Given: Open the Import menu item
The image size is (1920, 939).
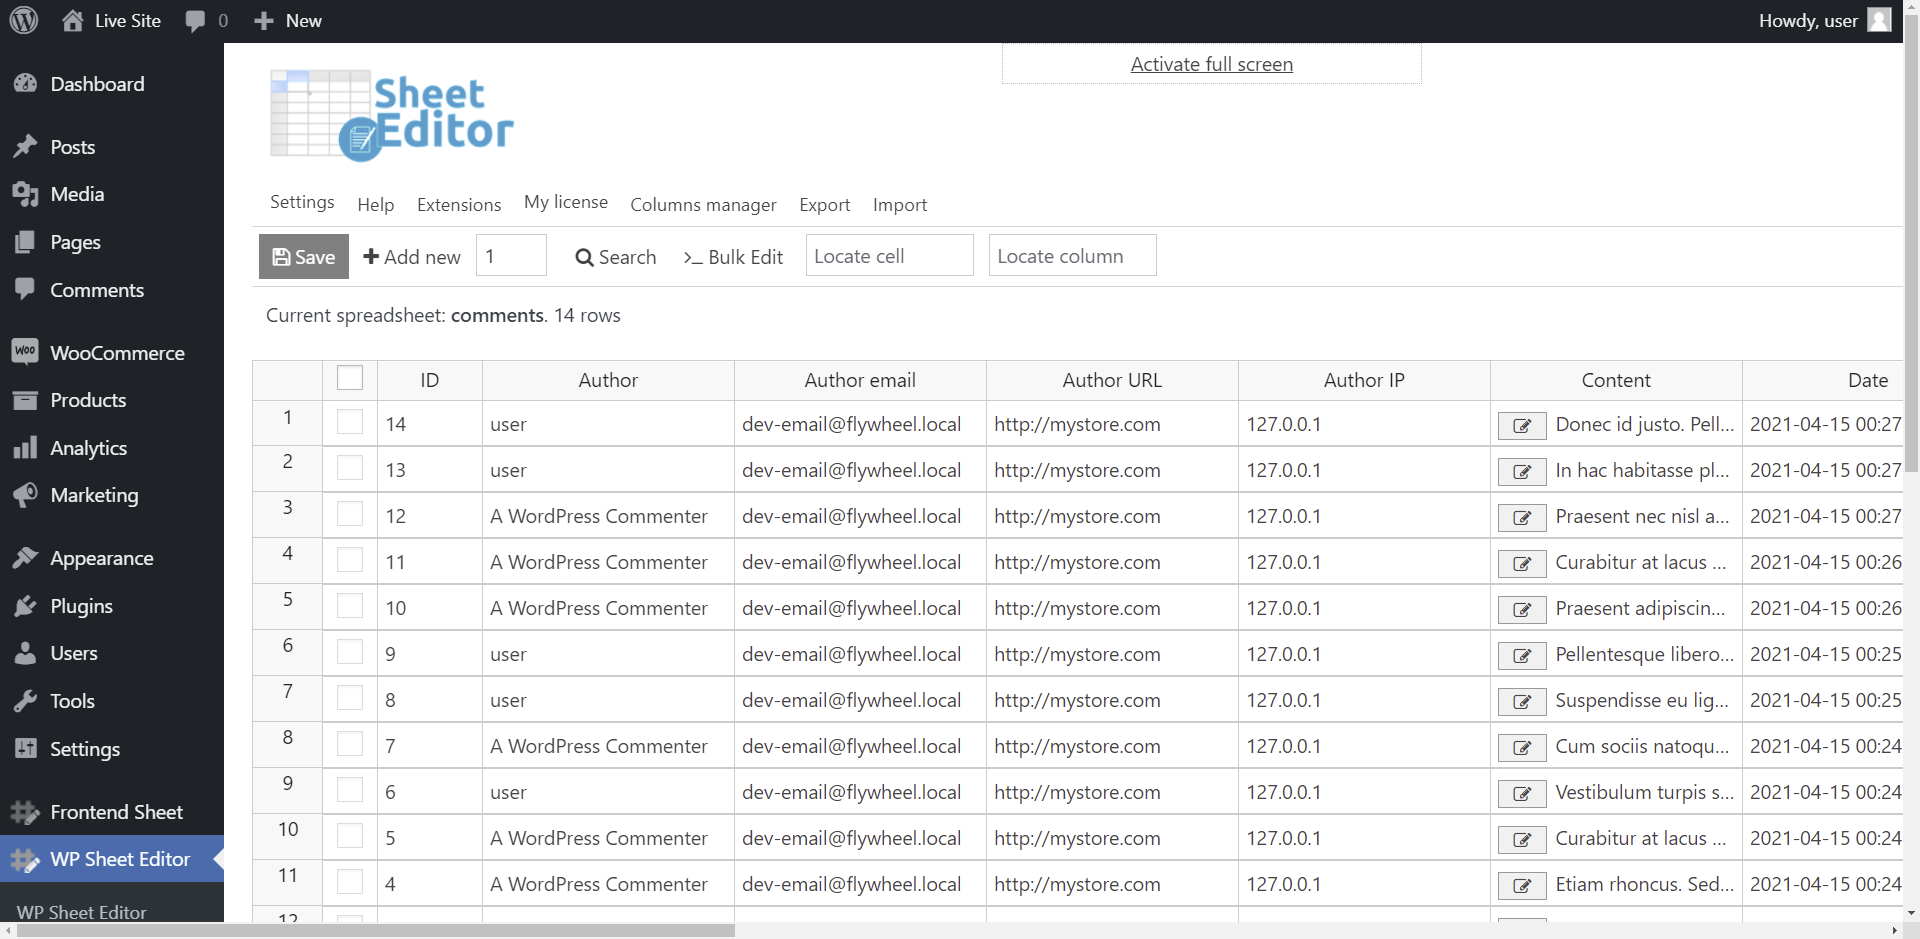Looking at the screenshot, I should click(900, 205).
